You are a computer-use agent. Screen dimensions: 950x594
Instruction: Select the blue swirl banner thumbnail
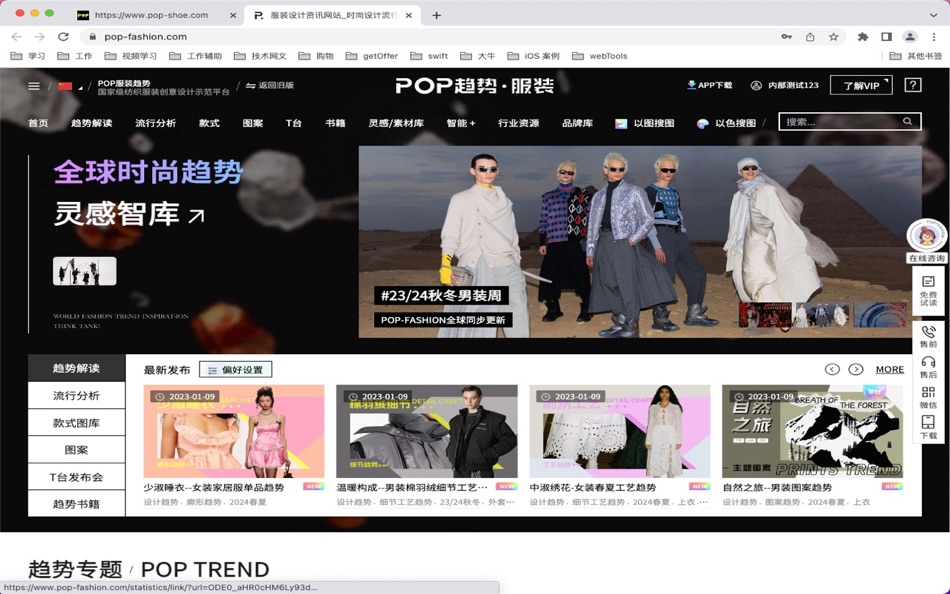point(880,315)
